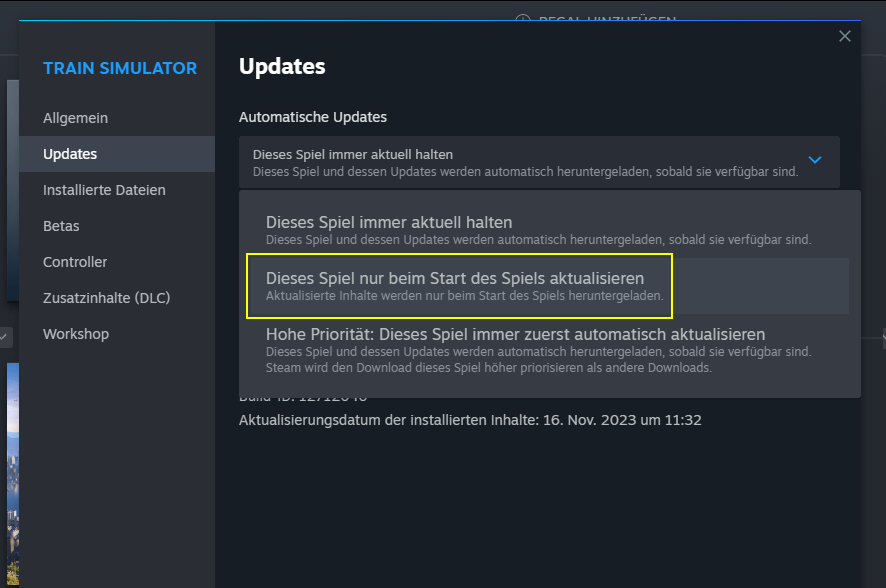Go to the Betas section
This screenshot has height=588, width=886.
117,226
